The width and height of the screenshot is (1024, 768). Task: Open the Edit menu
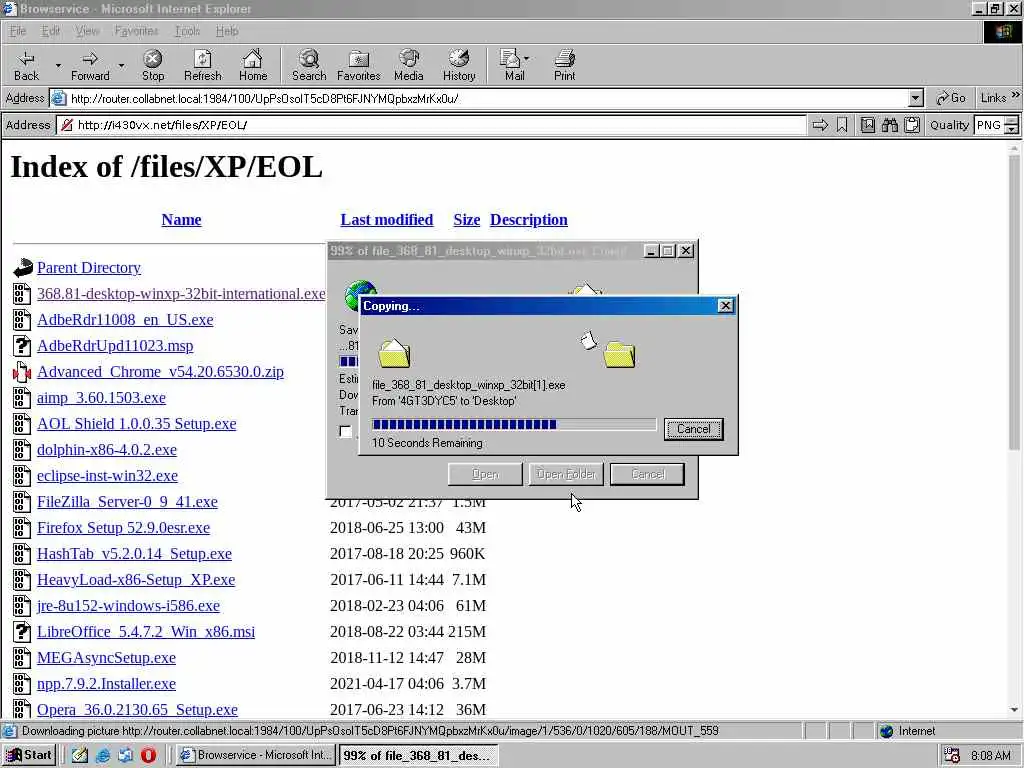50,31
